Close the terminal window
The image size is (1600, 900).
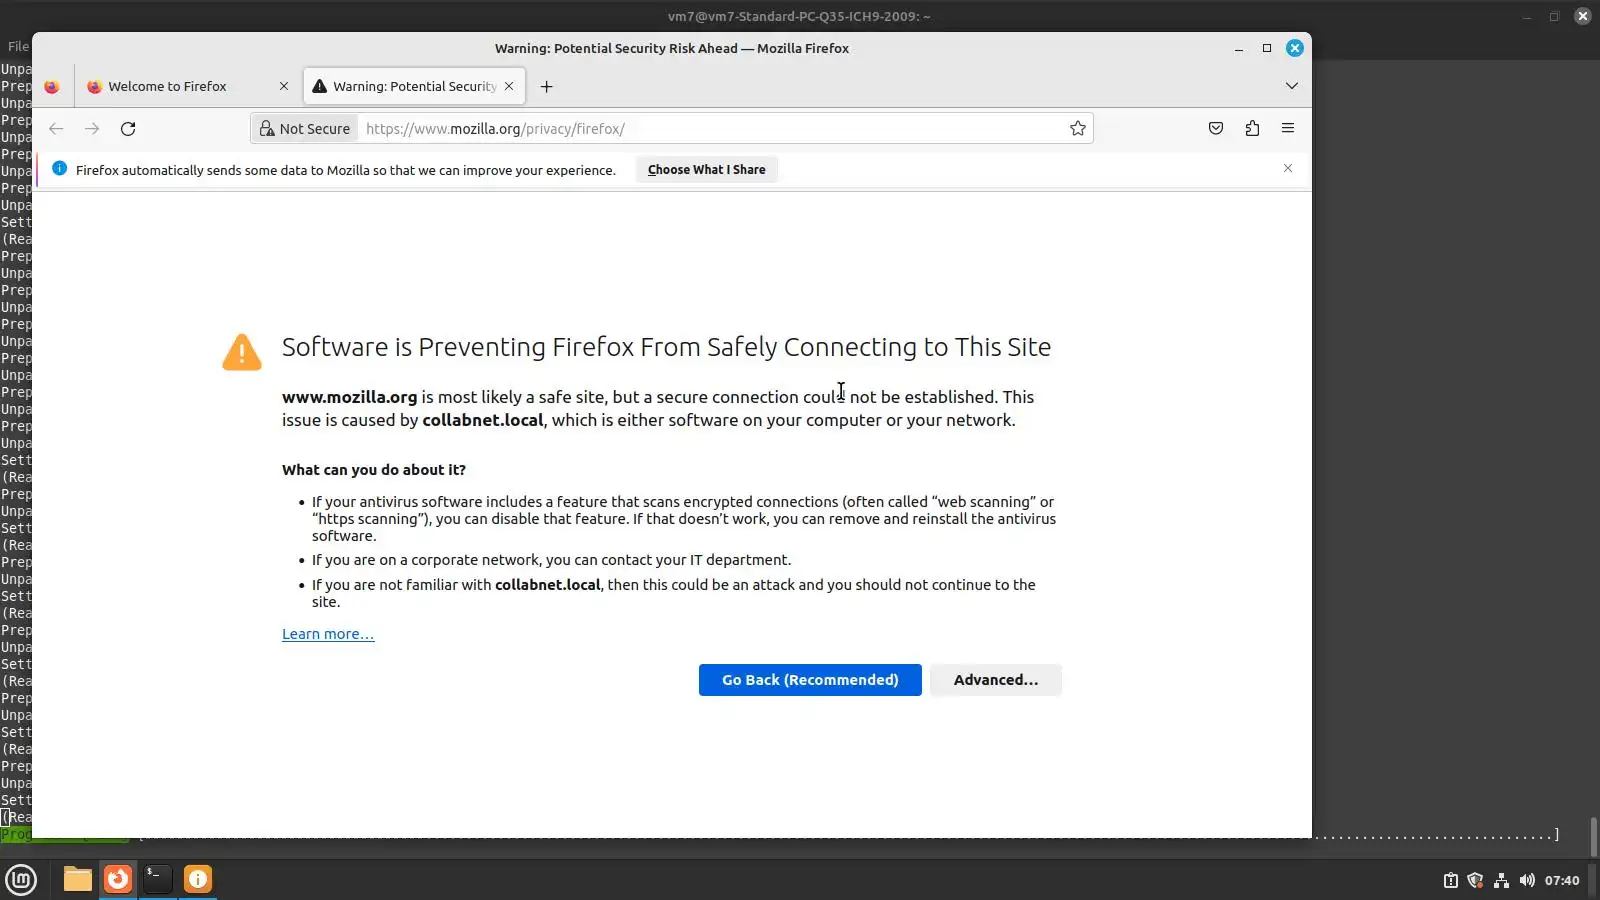coord(1582,16)
